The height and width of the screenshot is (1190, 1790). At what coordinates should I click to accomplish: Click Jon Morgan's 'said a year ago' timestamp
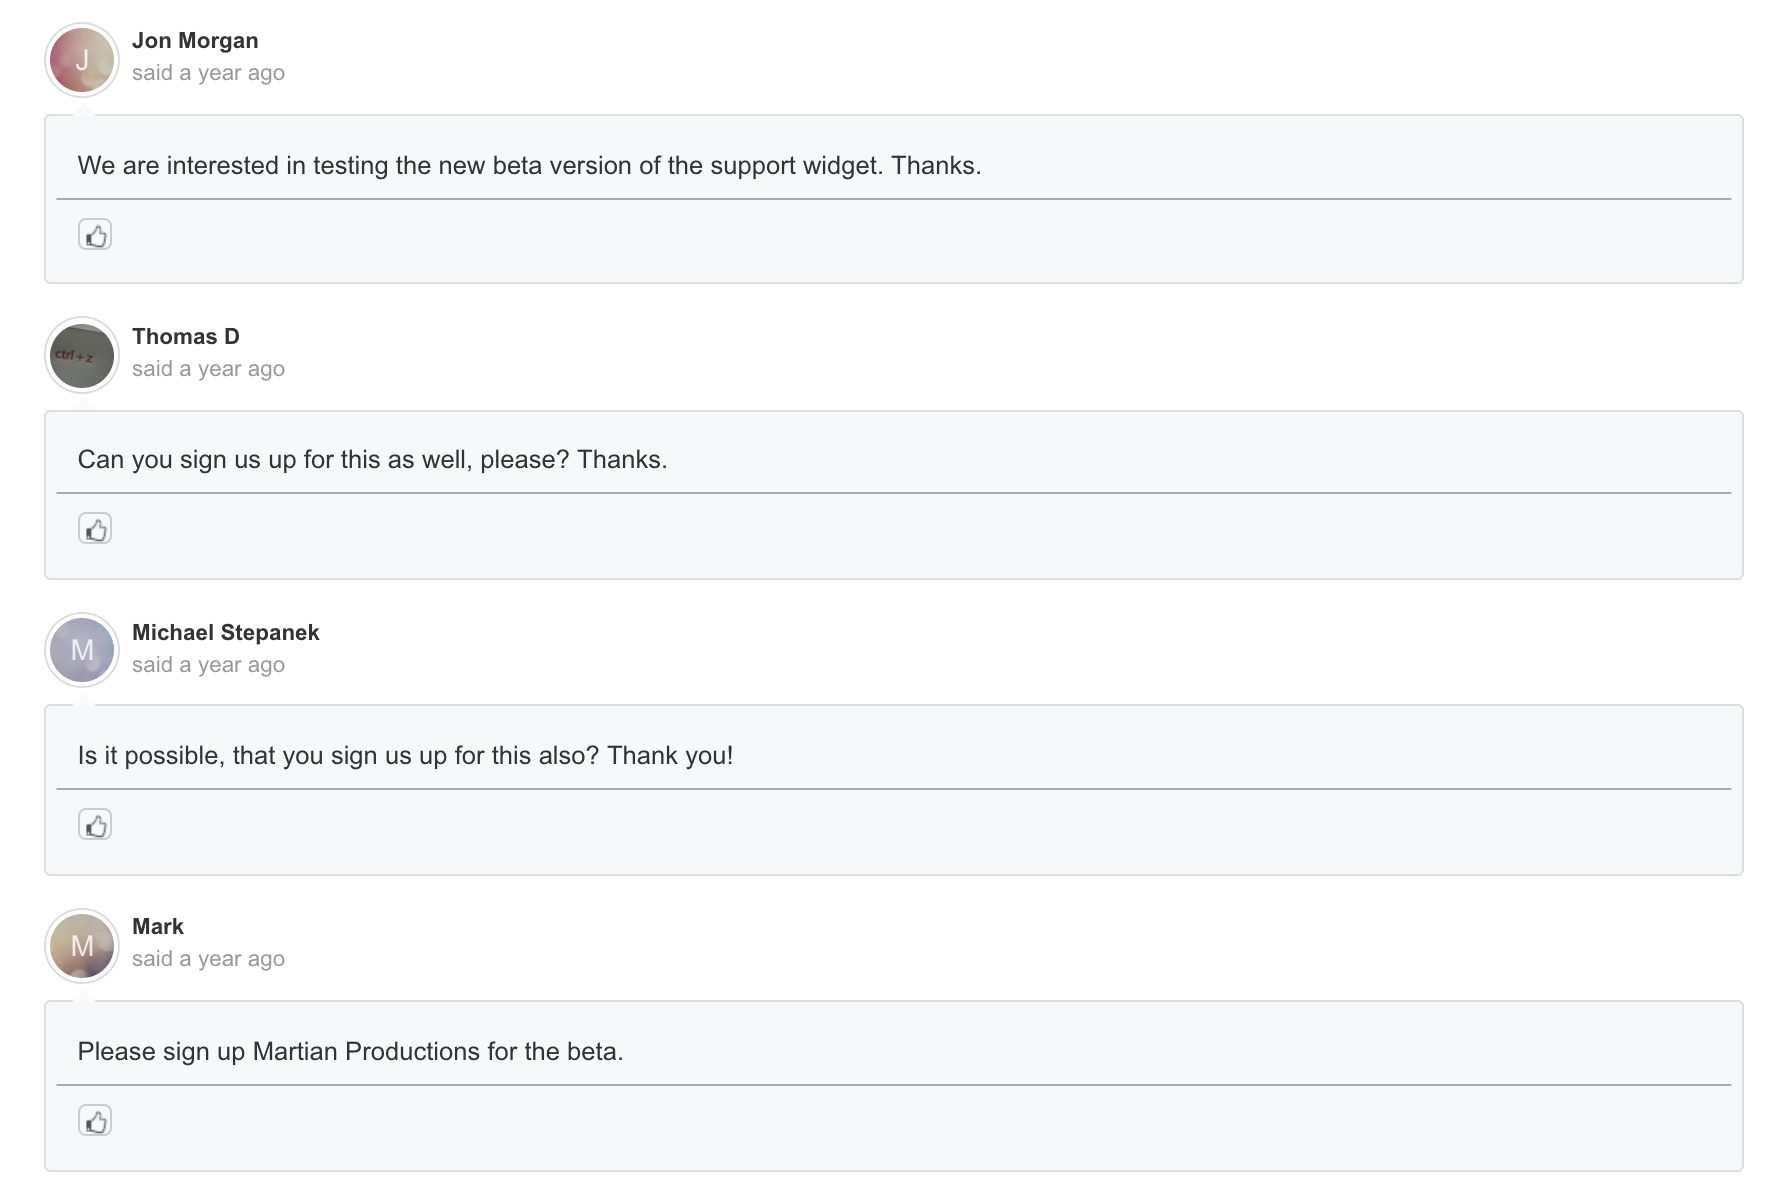208,73
